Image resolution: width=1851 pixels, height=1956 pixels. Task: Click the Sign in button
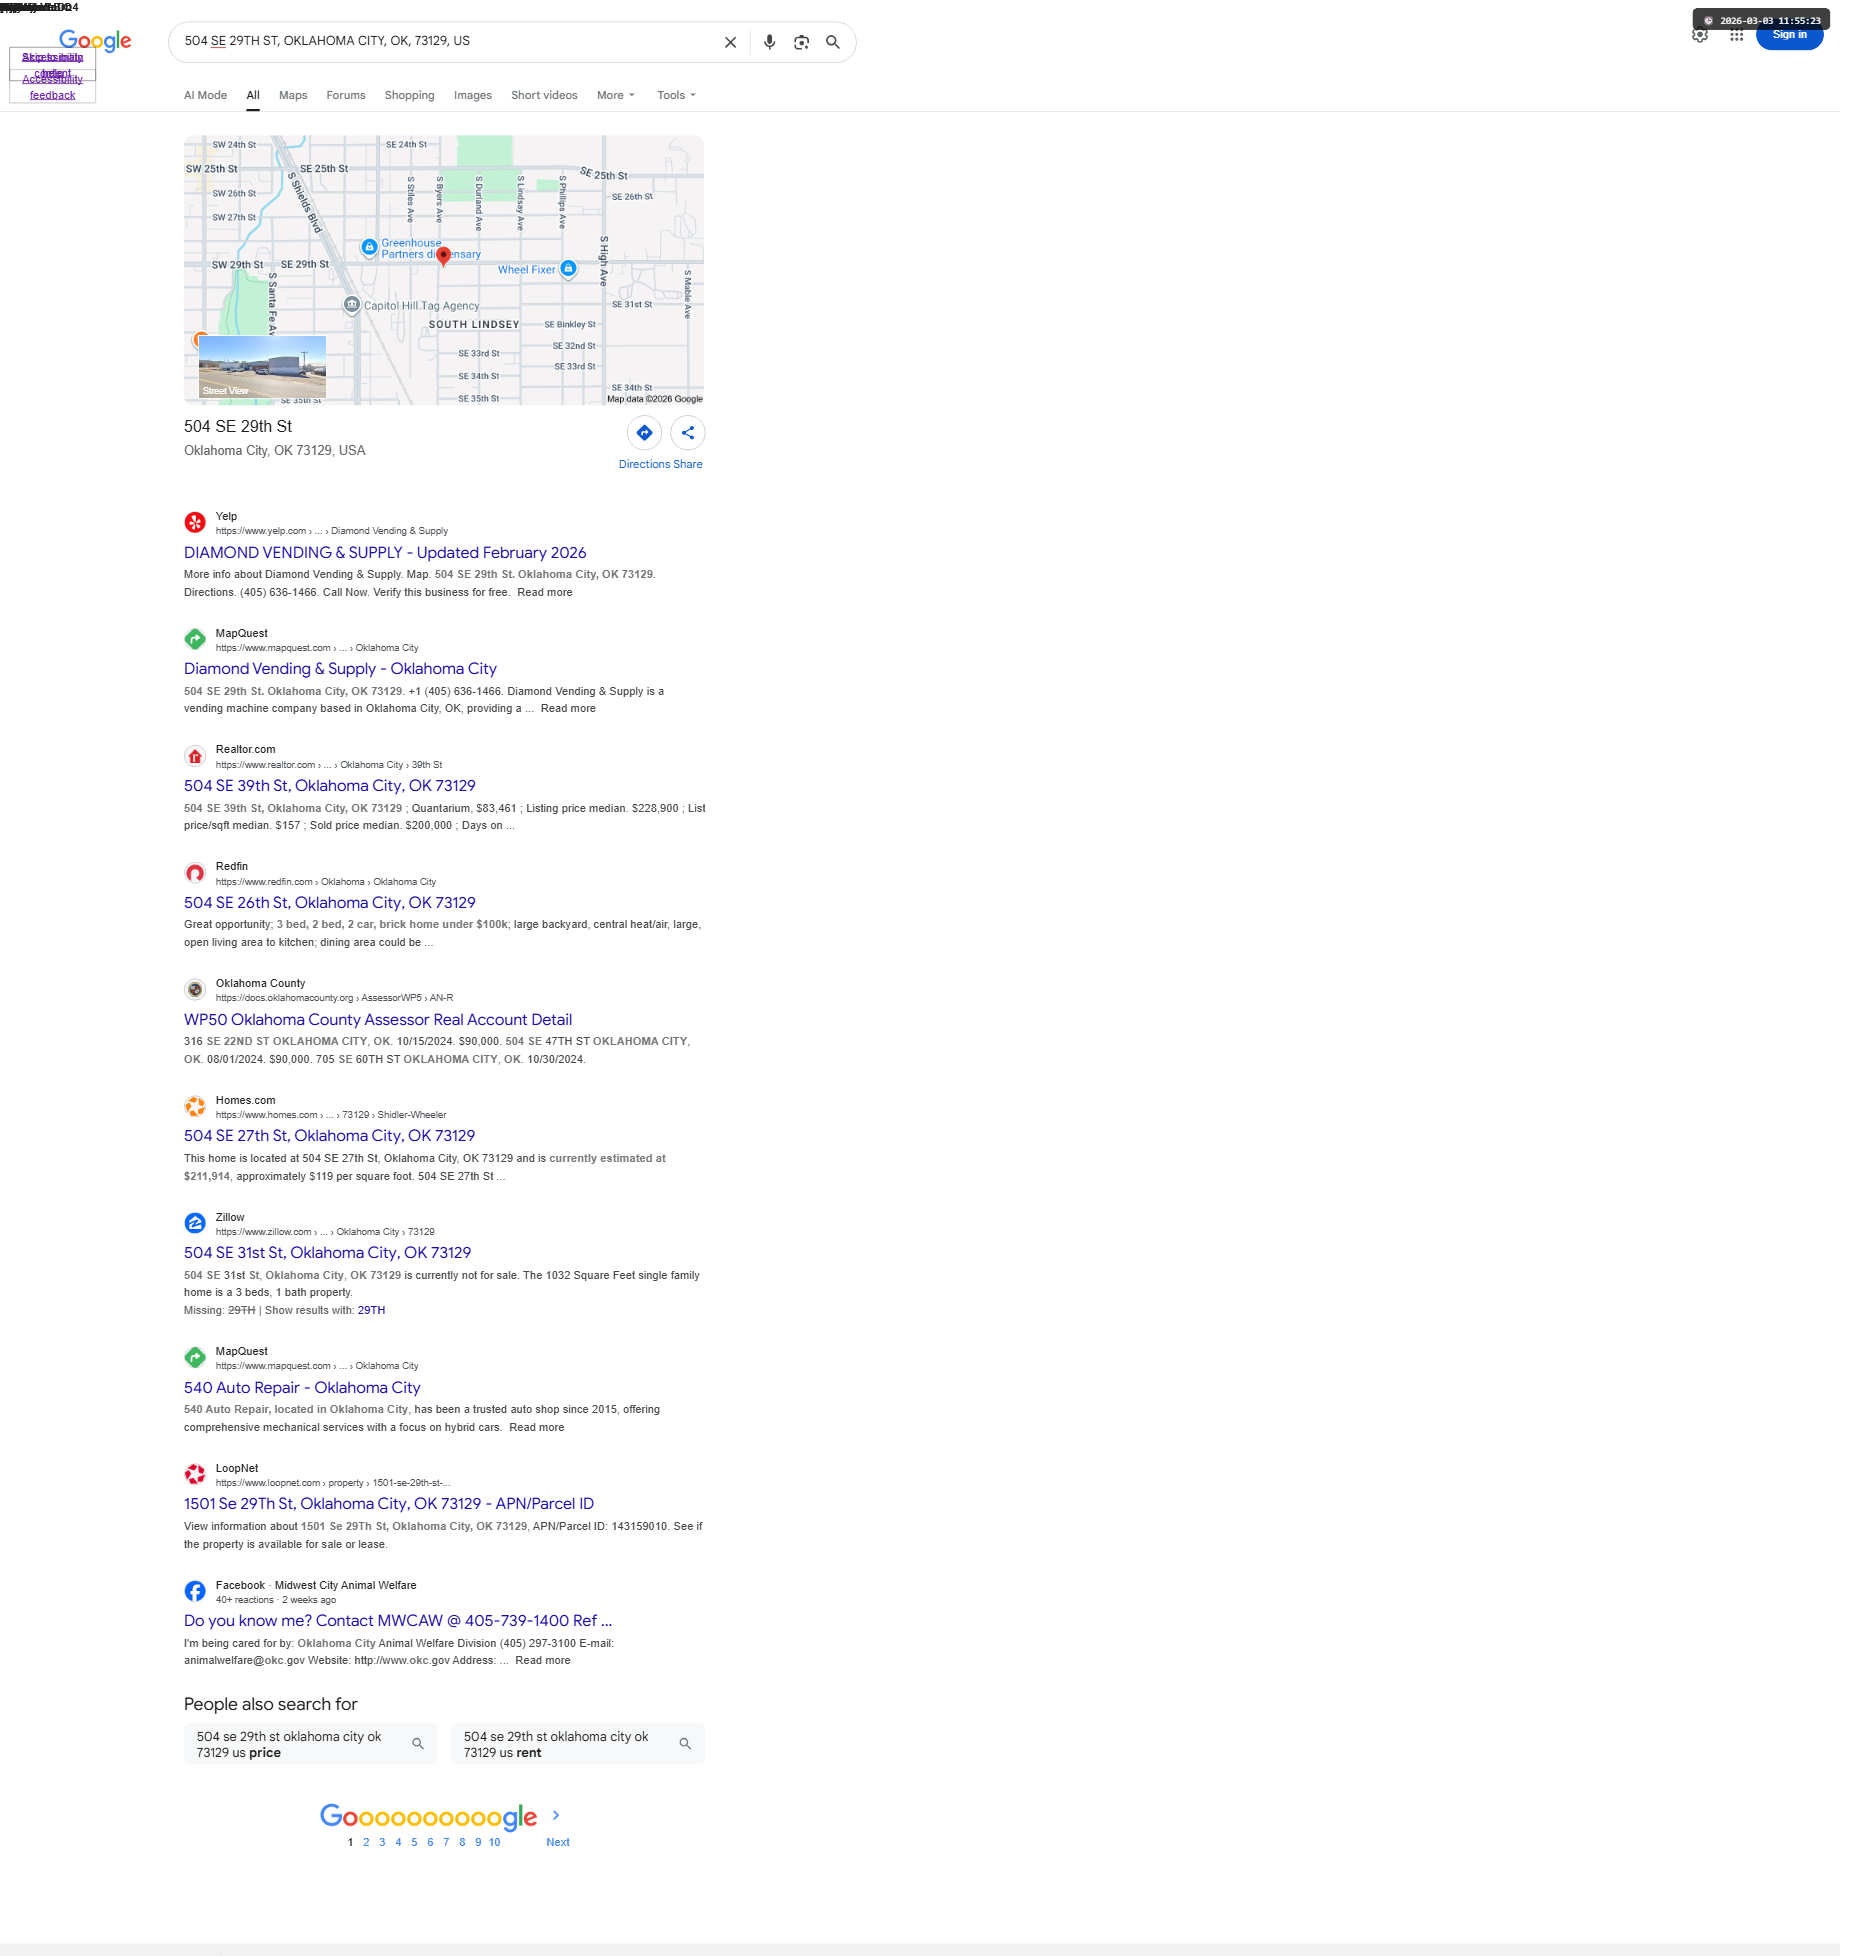(x=1789, y=35)
